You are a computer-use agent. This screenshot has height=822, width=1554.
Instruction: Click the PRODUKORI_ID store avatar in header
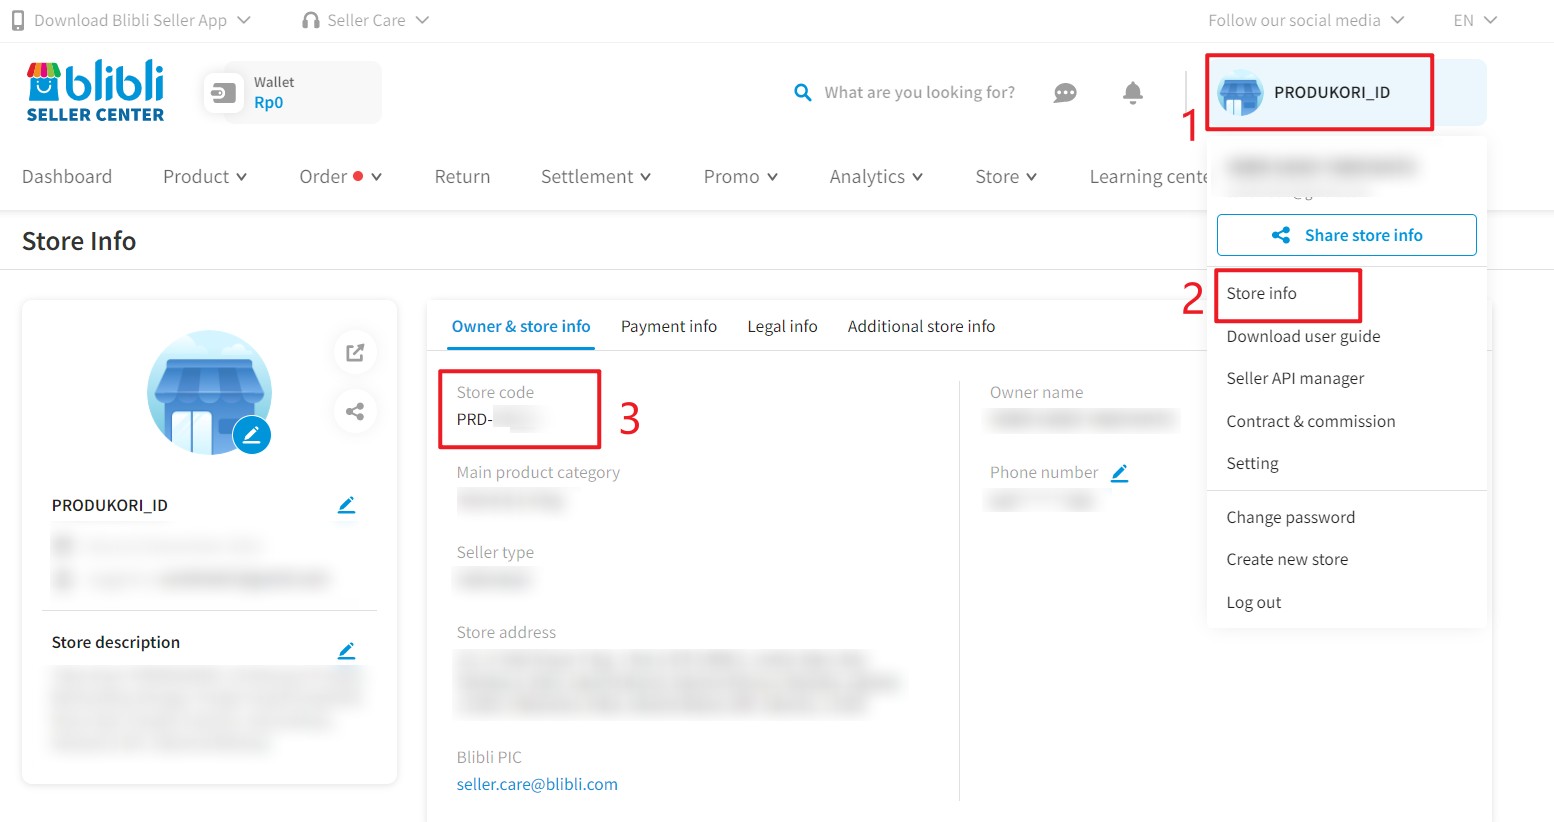1240,93
